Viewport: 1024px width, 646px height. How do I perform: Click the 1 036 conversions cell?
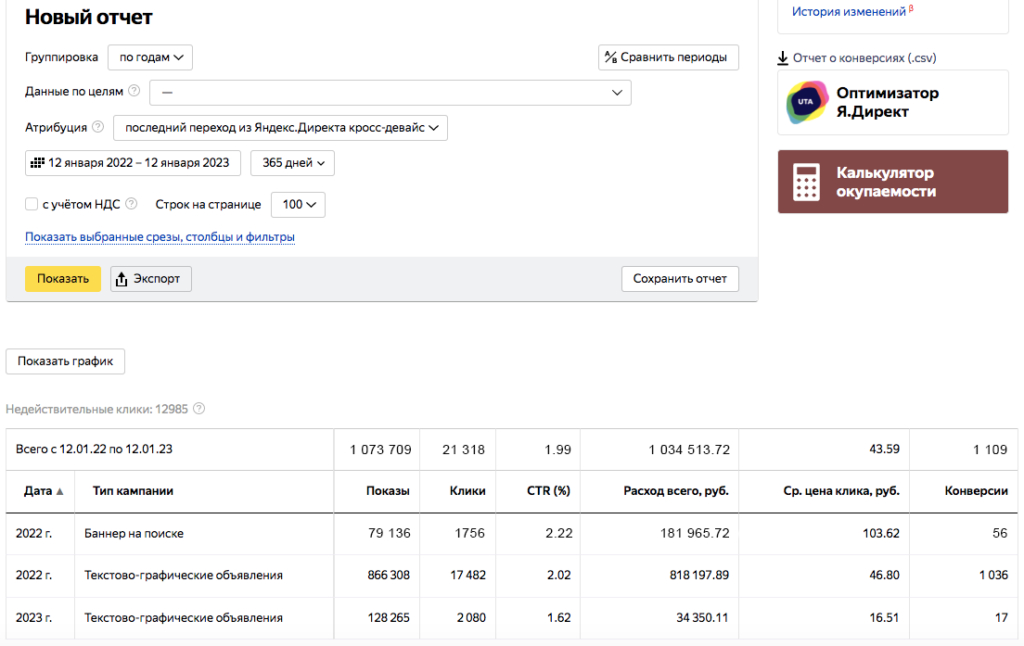point(993,575)
